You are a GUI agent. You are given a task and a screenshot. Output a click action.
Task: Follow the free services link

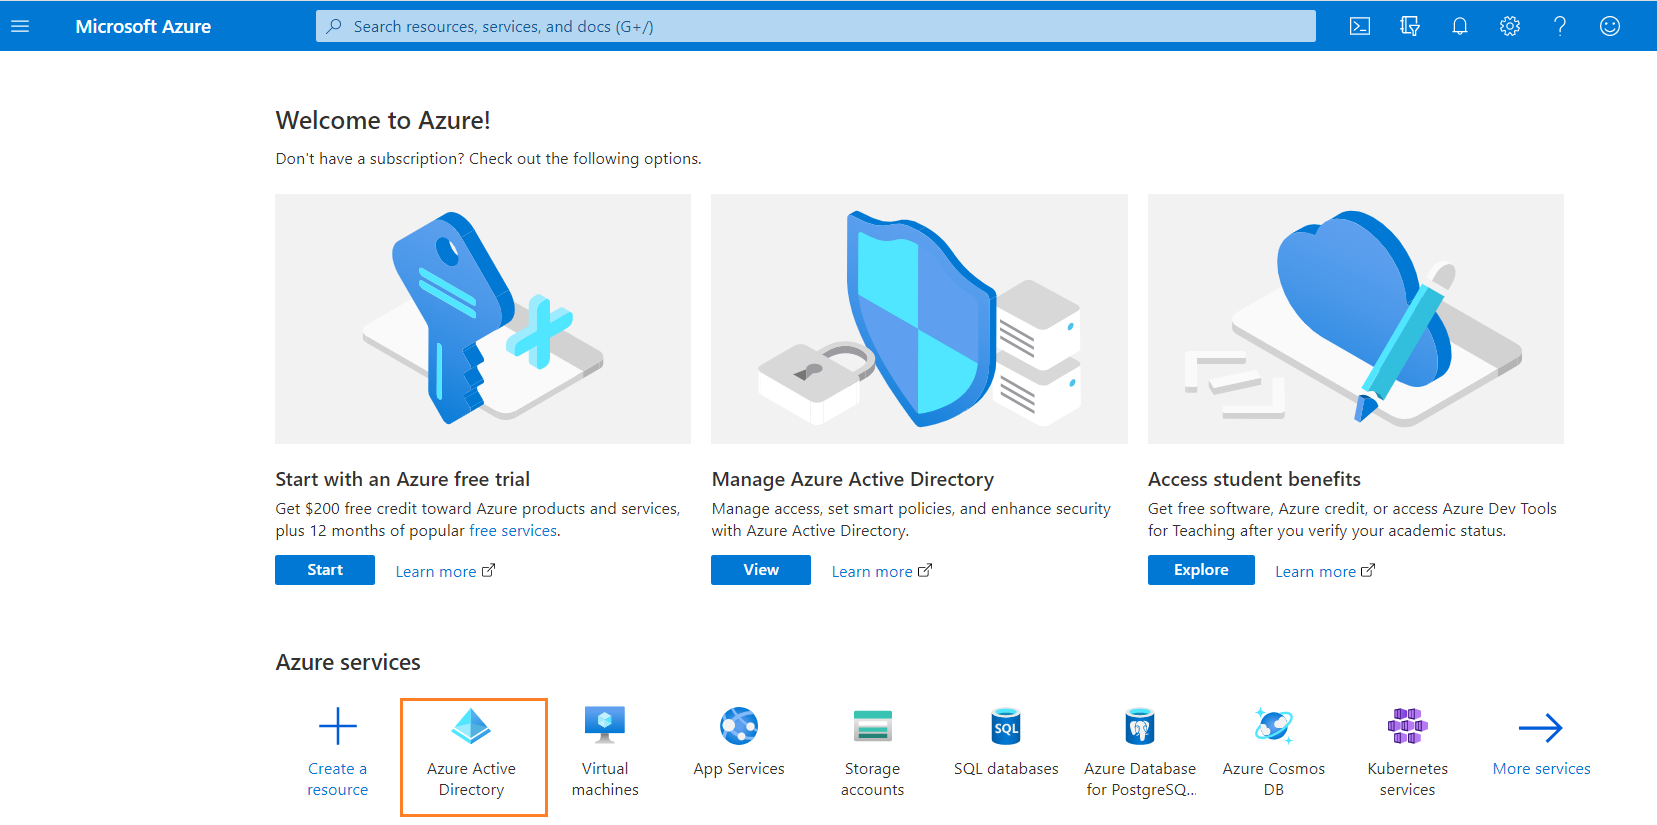(x=513, y=531)
